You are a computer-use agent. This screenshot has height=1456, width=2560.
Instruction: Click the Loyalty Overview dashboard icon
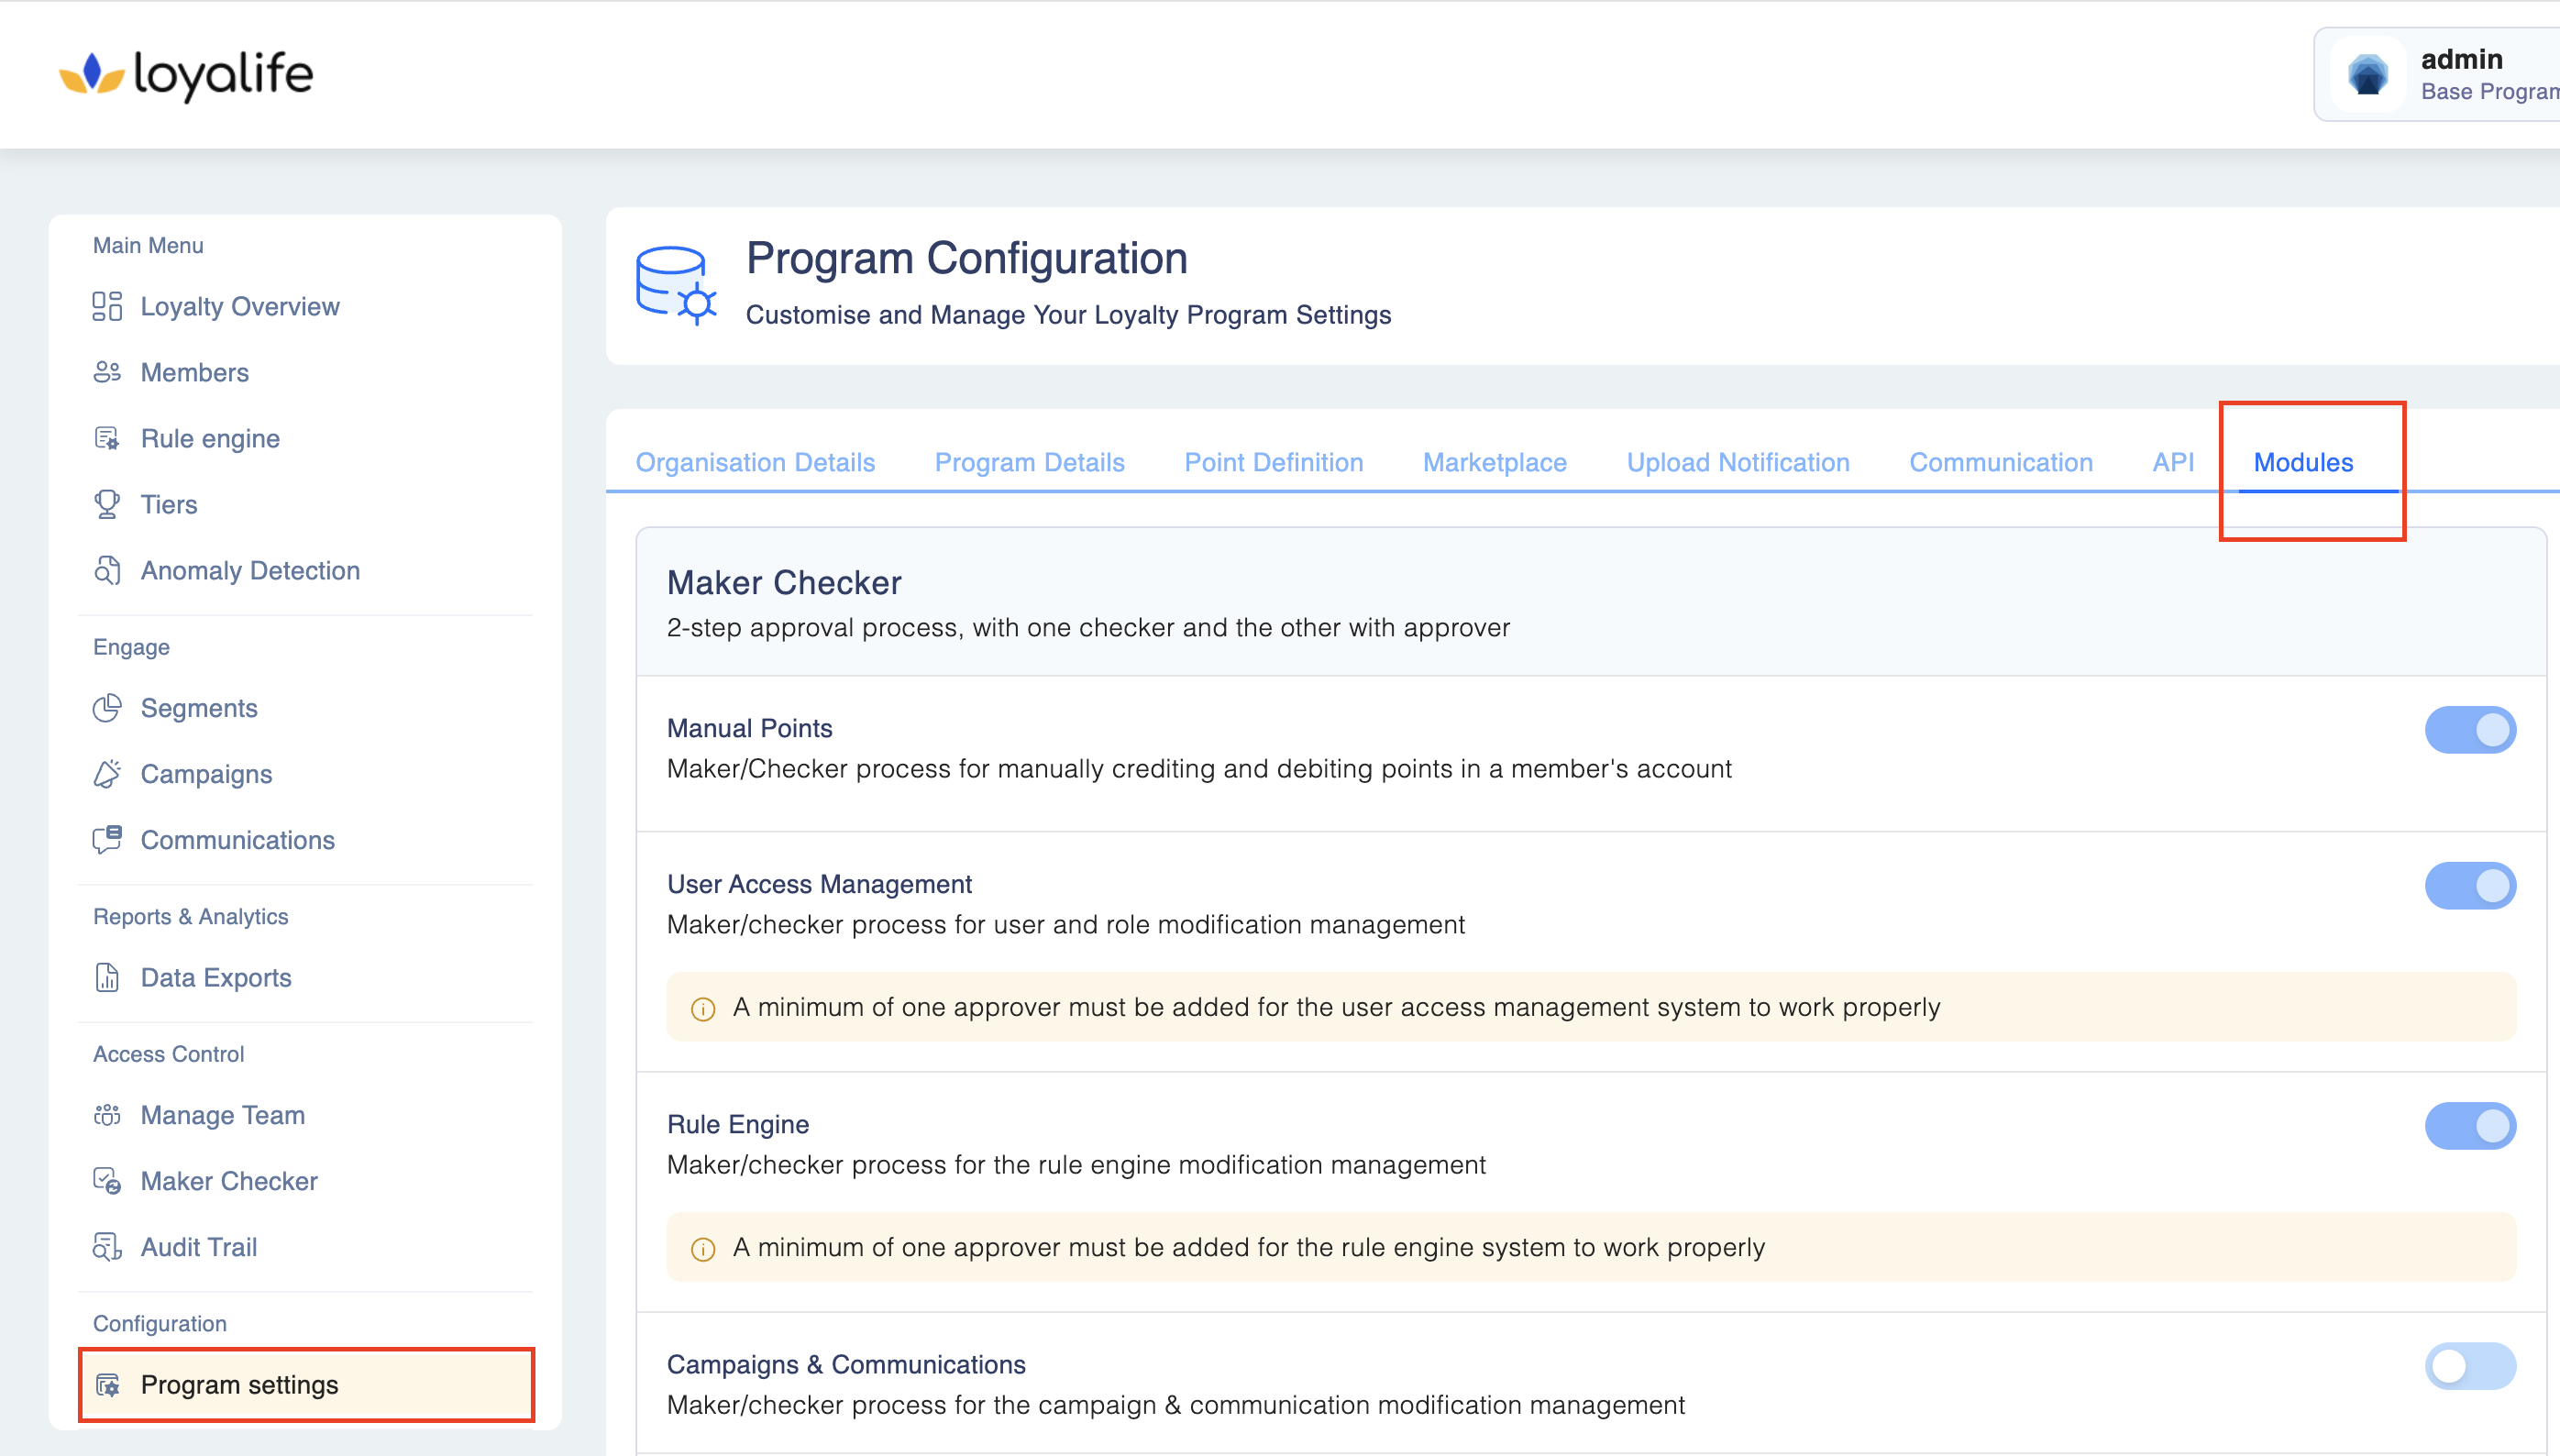[107, 306]
